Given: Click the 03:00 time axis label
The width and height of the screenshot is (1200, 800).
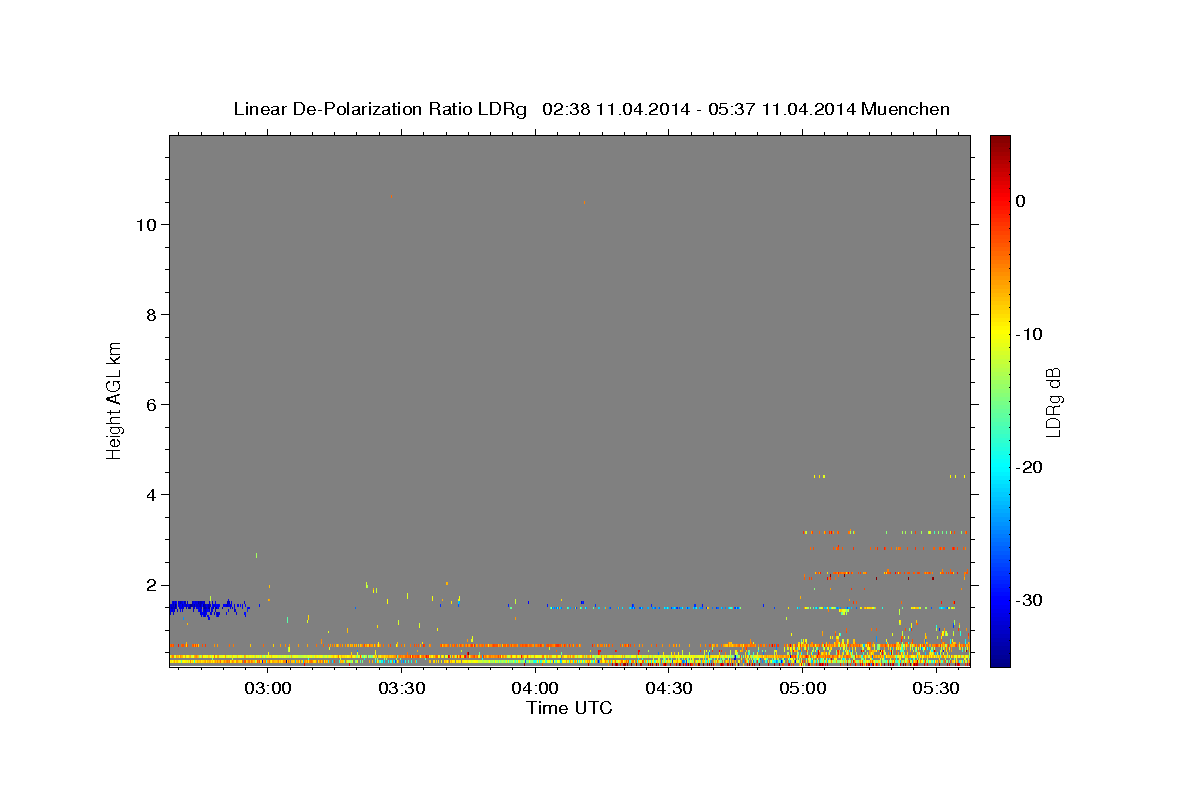Looking at the screenshot, I should pos(268,688).
